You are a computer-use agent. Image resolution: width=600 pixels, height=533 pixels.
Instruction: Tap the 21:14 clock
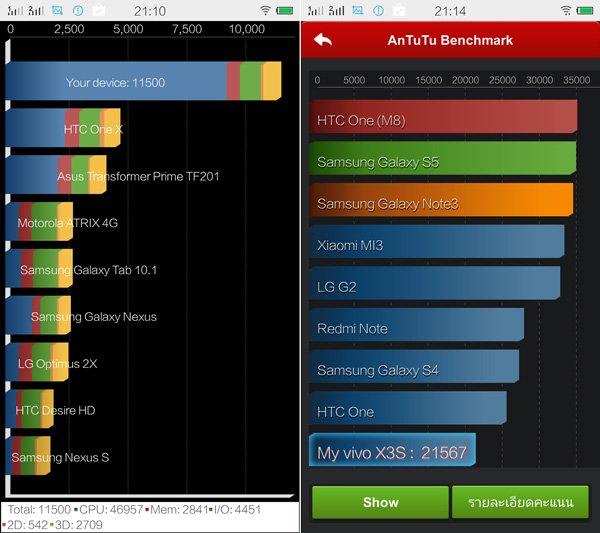(450, 11)
